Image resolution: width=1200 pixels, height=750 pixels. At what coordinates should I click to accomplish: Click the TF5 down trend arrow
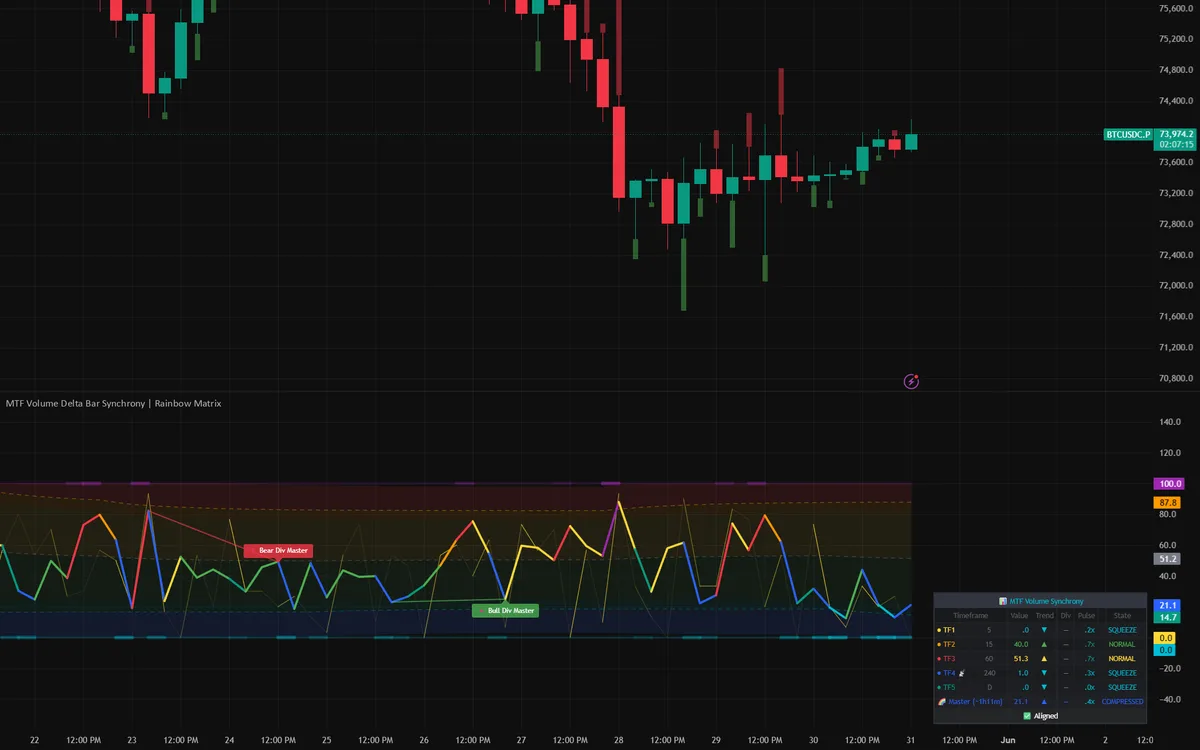click(1044, 687)
